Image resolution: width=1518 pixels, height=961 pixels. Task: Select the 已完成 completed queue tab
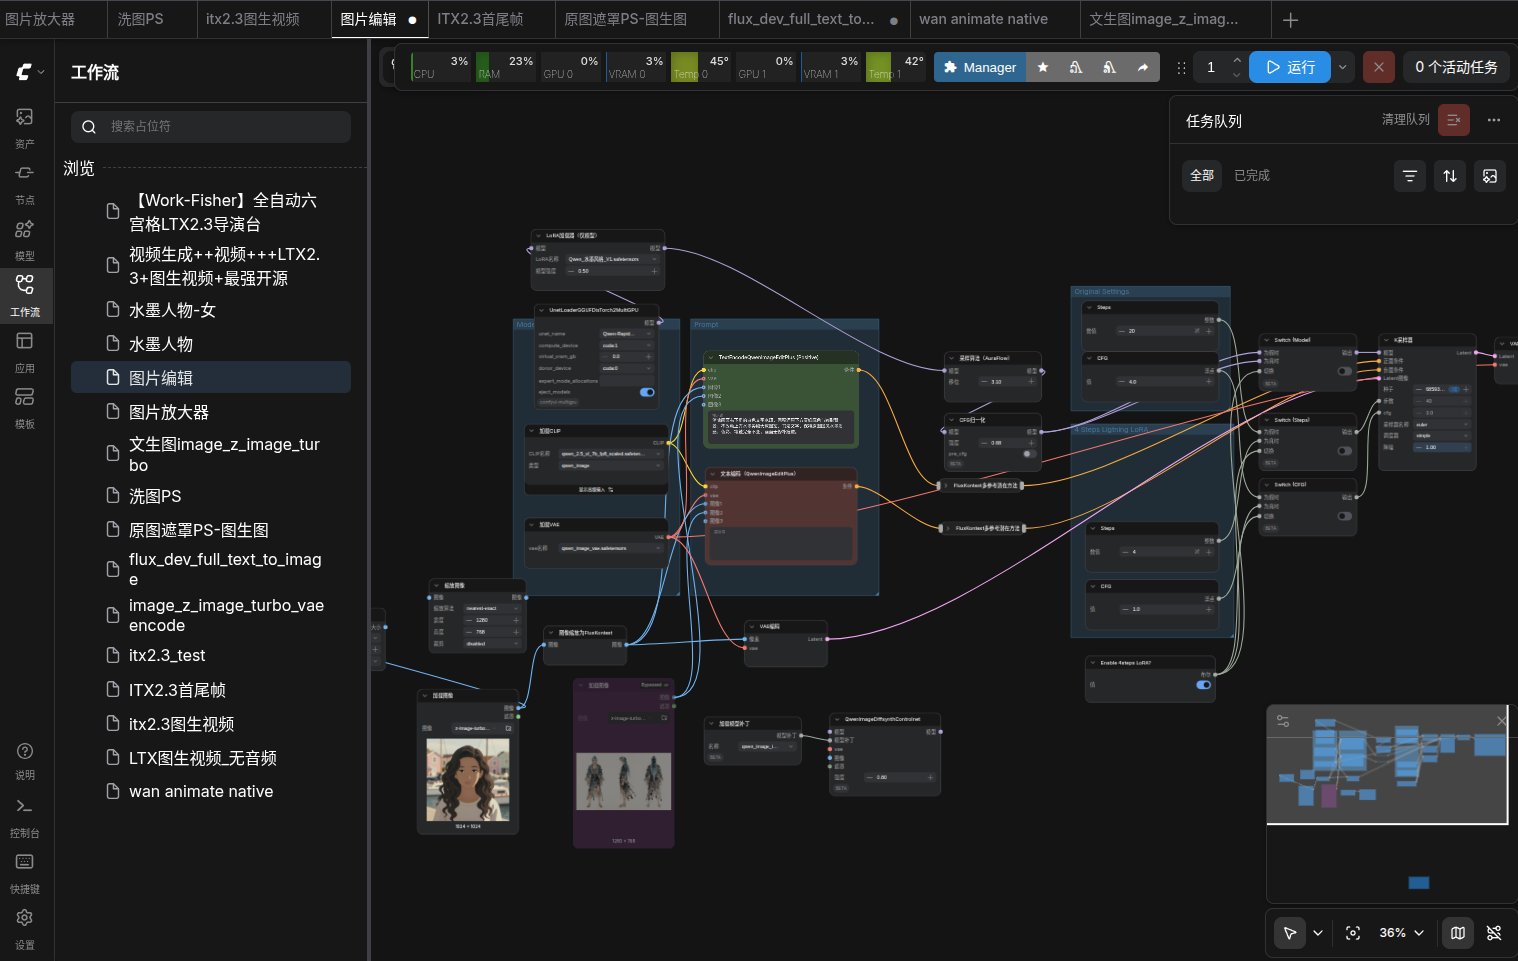(x=1251, y=176)
